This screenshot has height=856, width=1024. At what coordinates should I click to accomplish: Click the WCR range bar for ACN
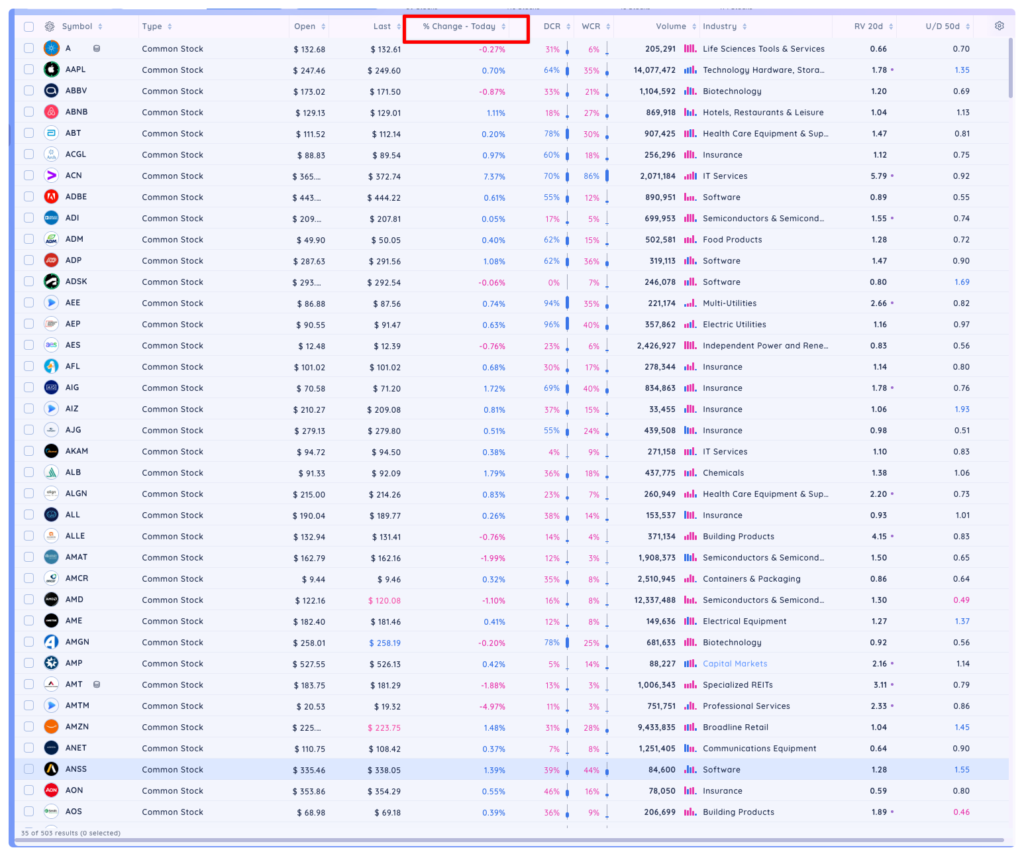click(x=607, y=176)
